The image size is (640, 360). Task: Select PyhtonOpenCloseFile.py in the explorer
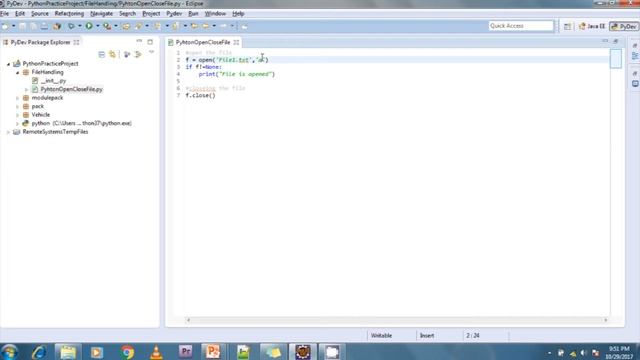[x=71, y=89]
